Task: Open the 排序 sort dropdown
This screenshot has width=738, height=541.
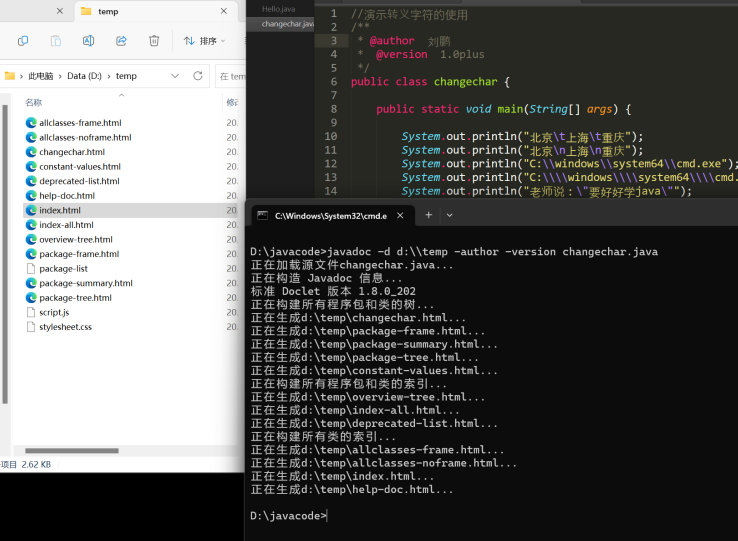Action: (x=204, y=41)
